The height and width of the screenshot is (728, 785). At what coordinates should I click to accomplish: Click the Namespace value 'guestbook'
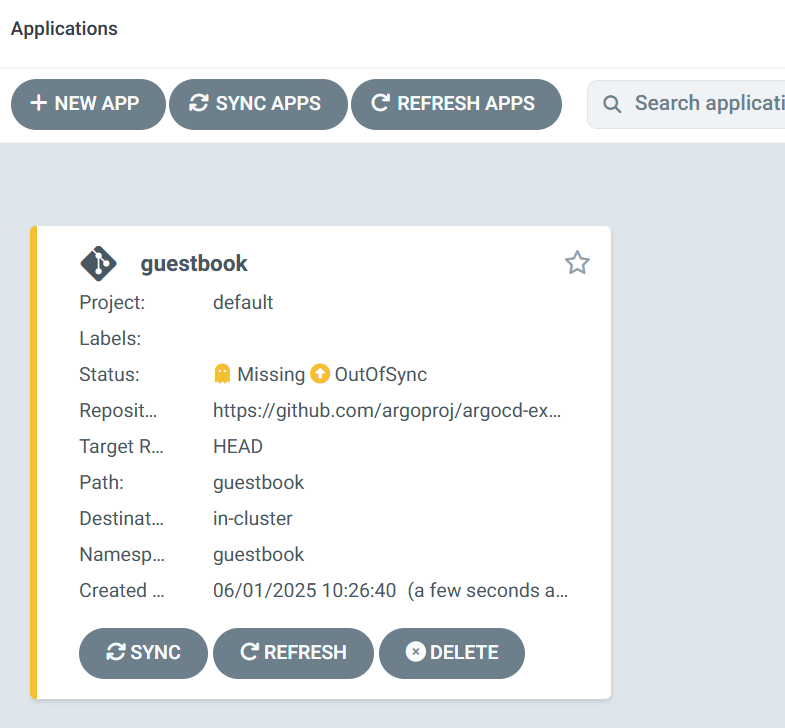[258, 555]
